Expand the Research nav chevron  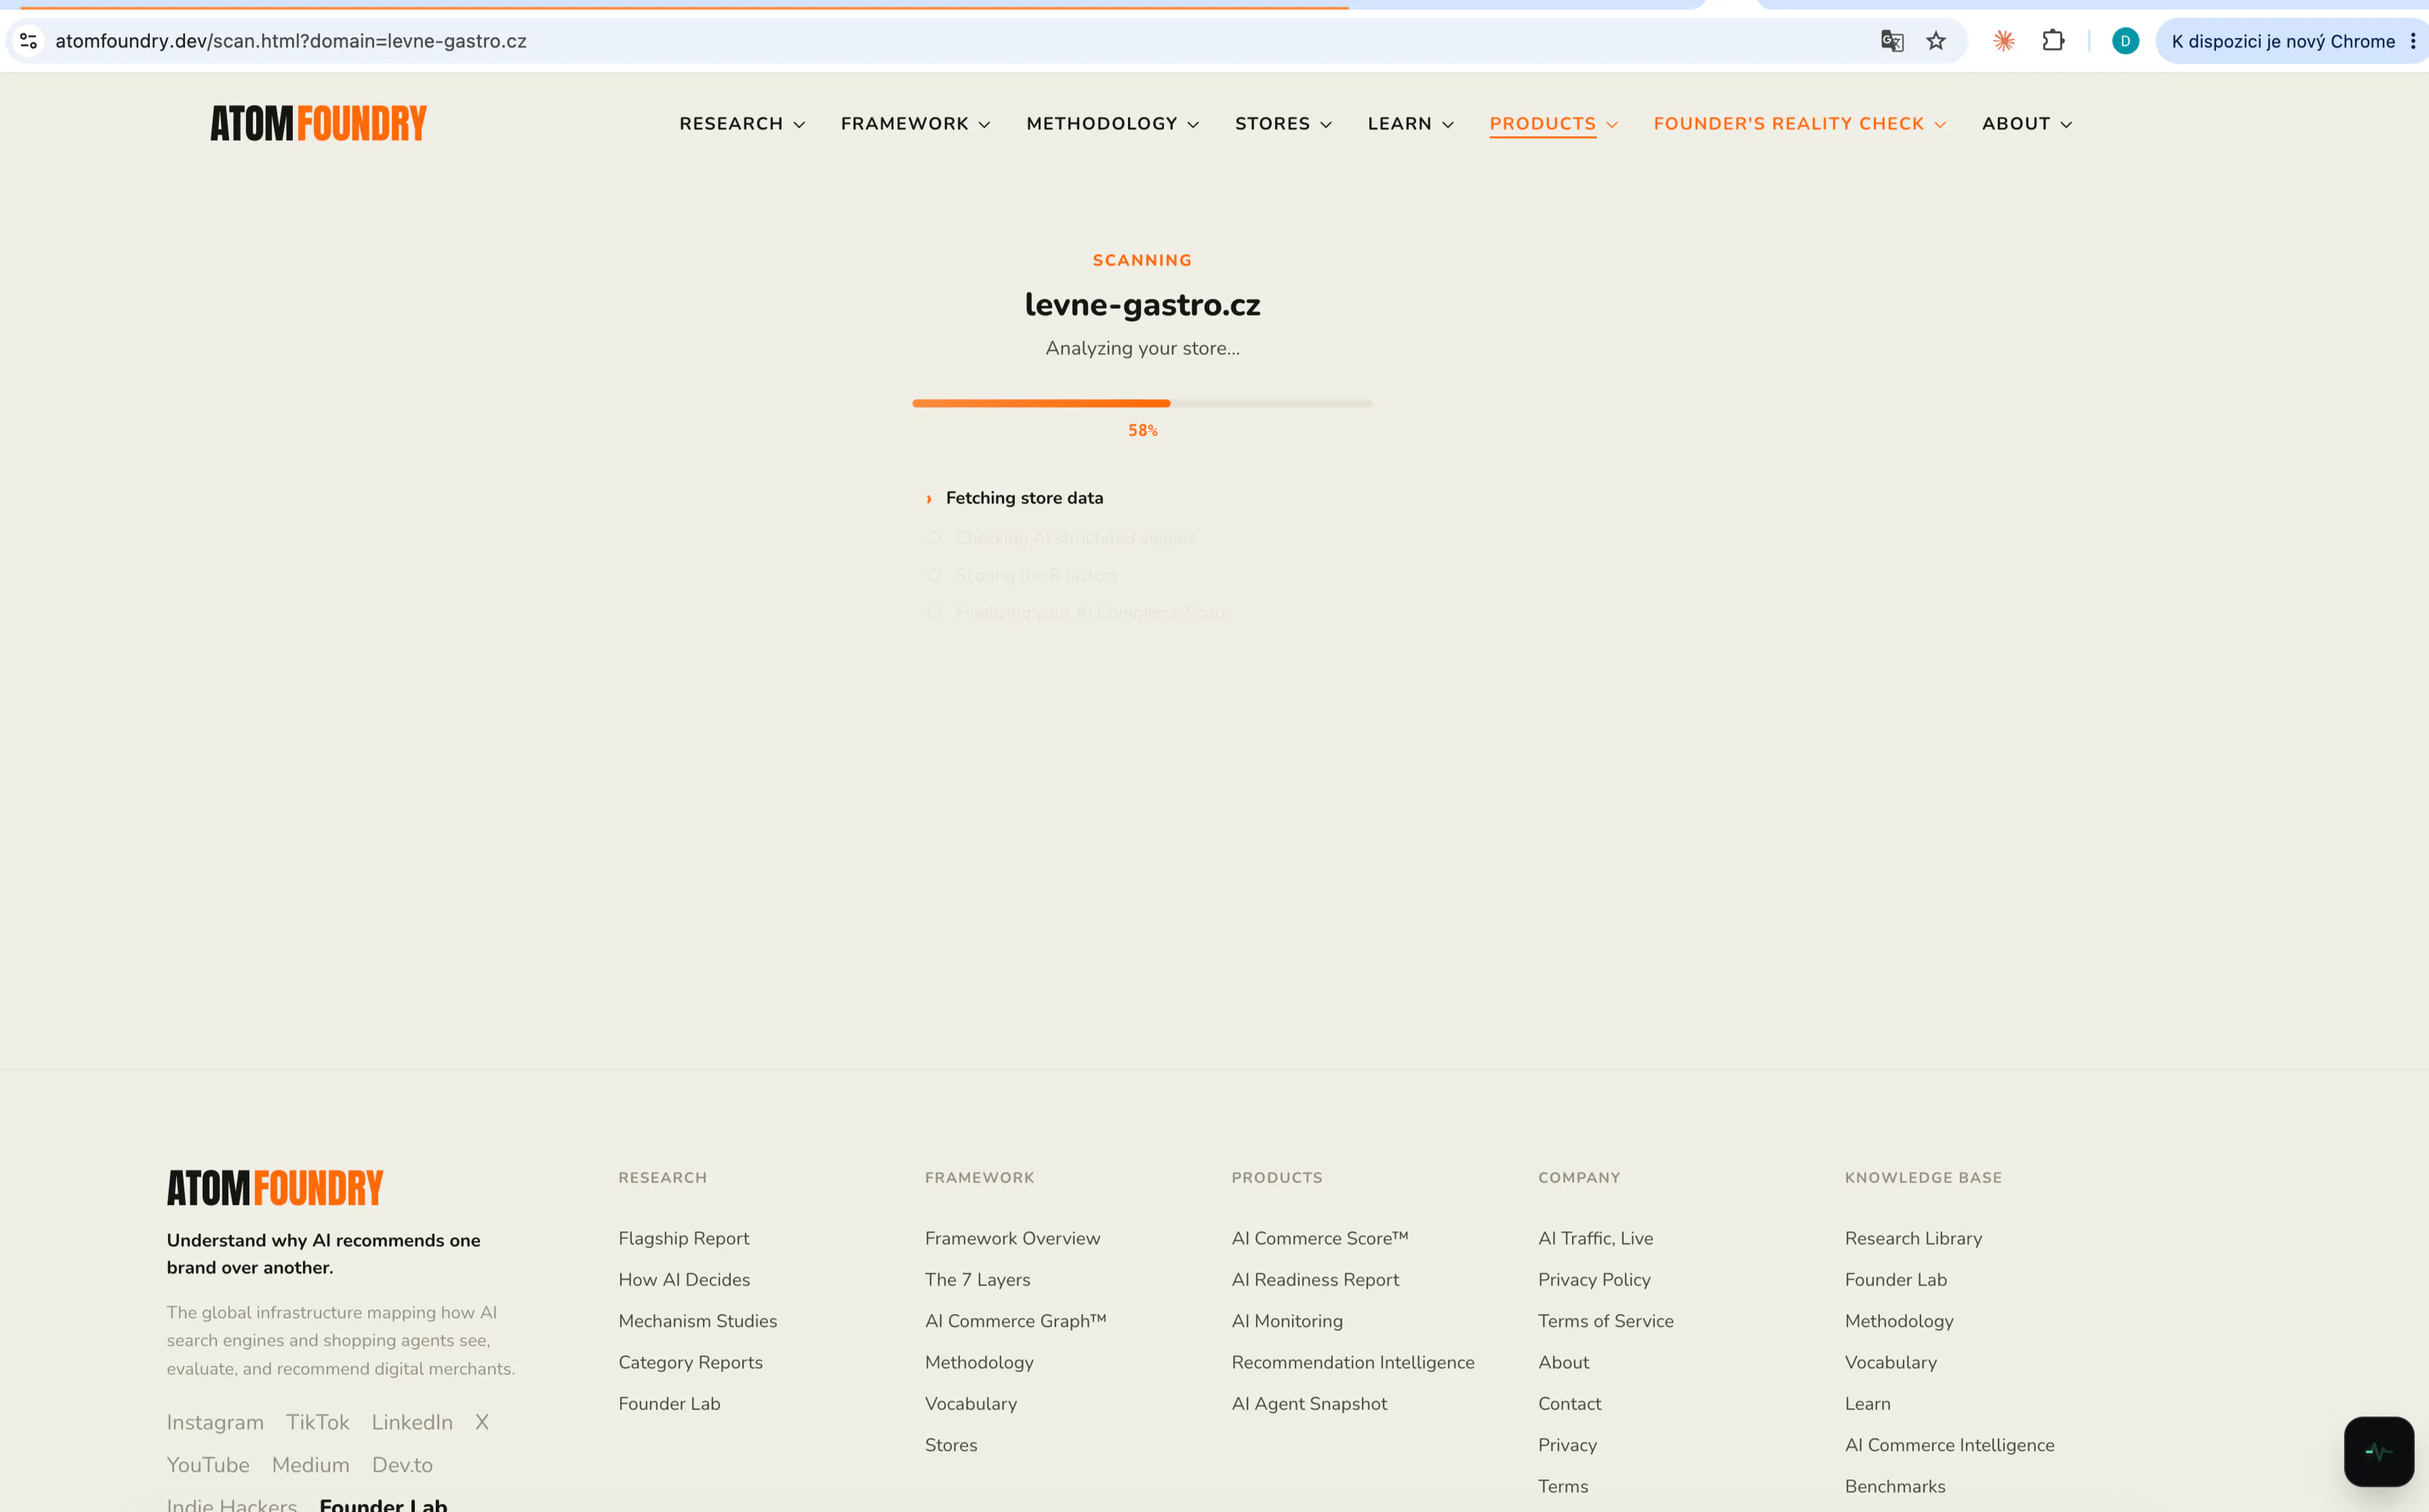799,125
